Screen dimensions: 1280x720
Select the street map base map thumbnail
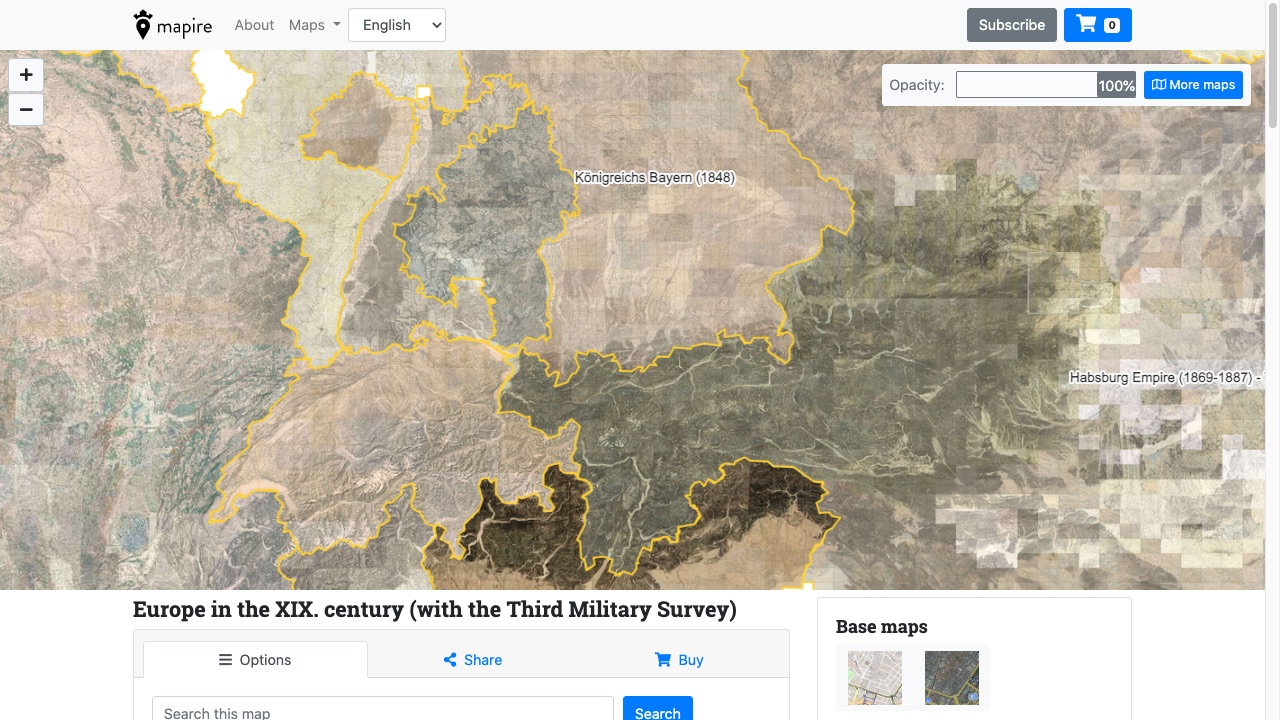875,678
